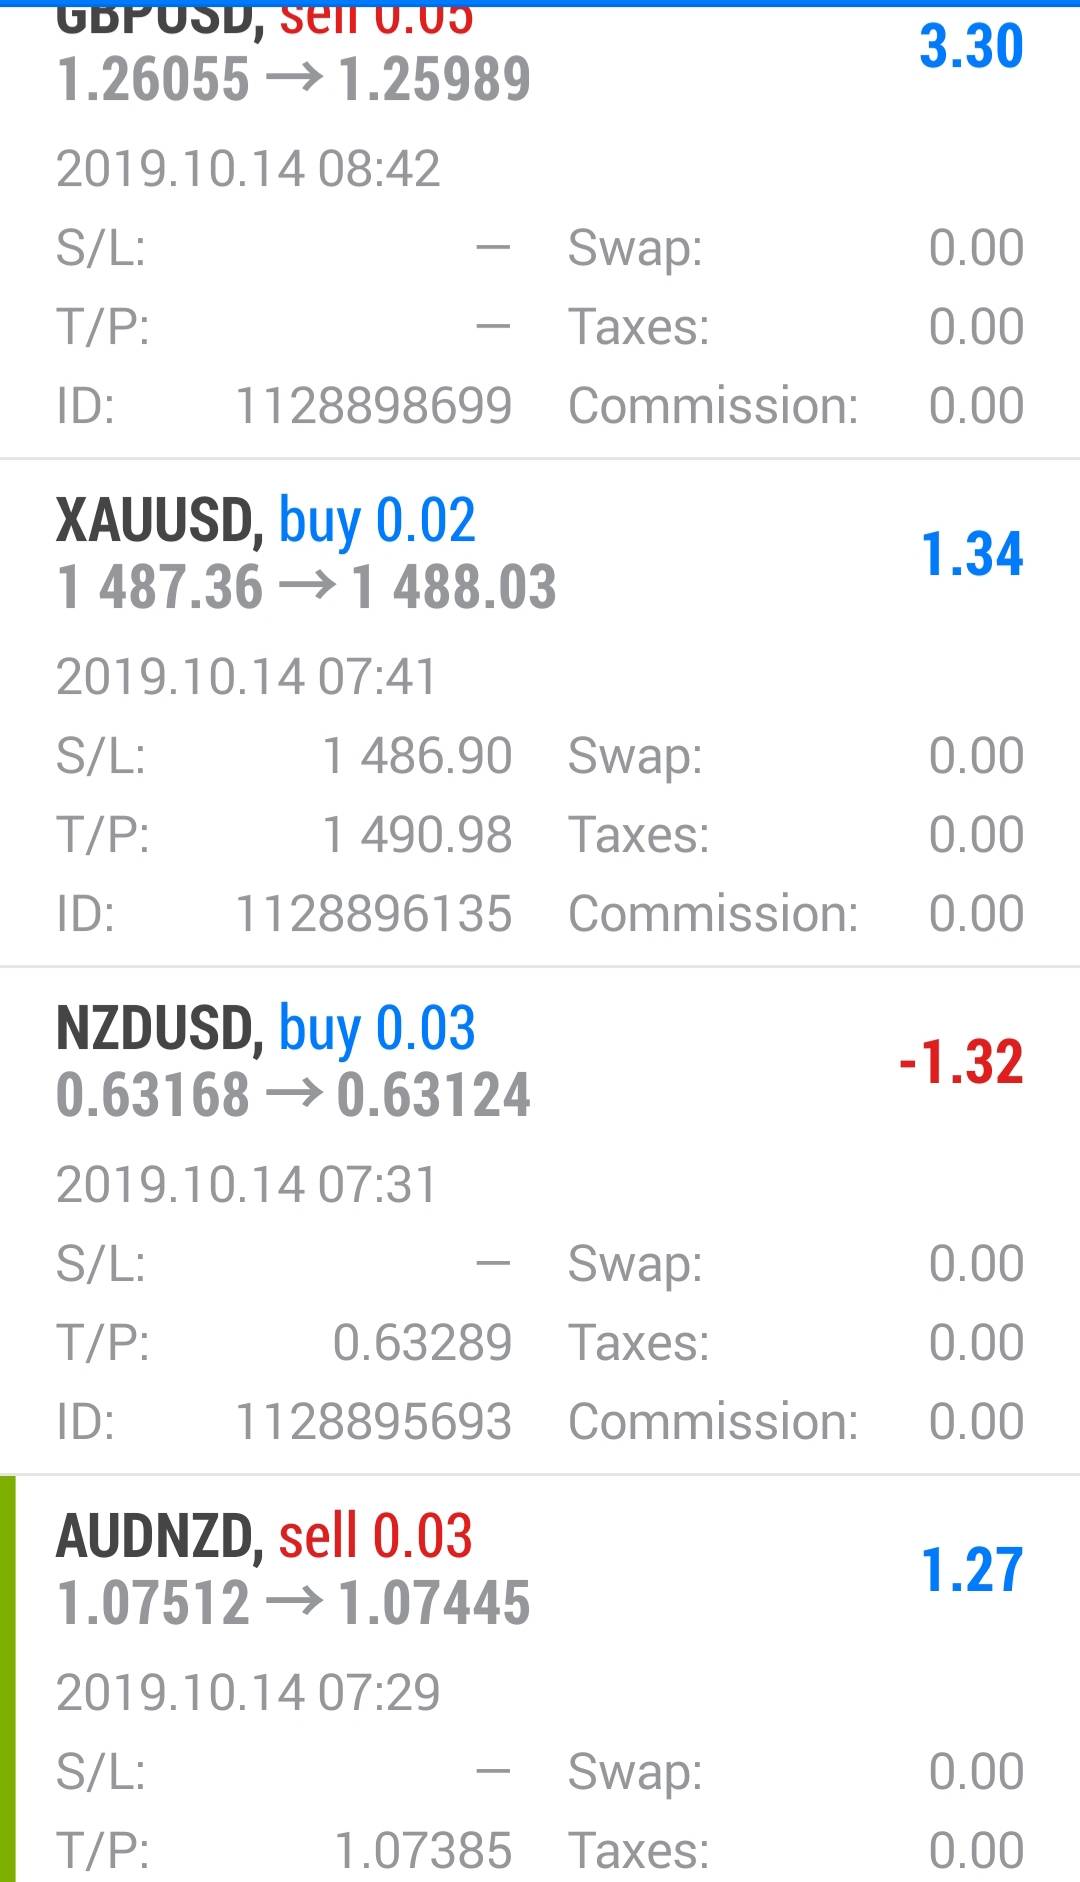The height and width of the screenshot is (1882, 1080).
Task: Open the XAUUSD buy 0.02 trade
Action: (266, 520)
